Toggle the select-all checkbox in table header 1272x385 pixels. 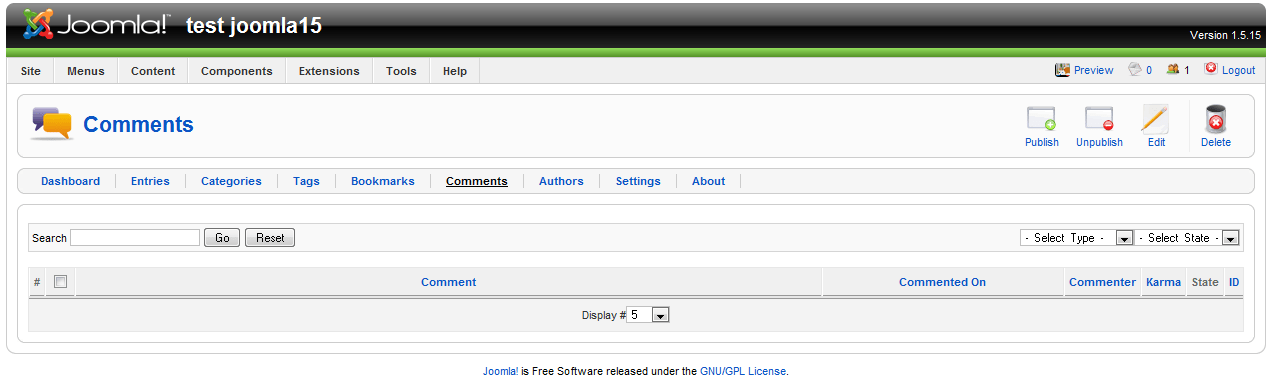pyautogui.click(x=60, y=282)
